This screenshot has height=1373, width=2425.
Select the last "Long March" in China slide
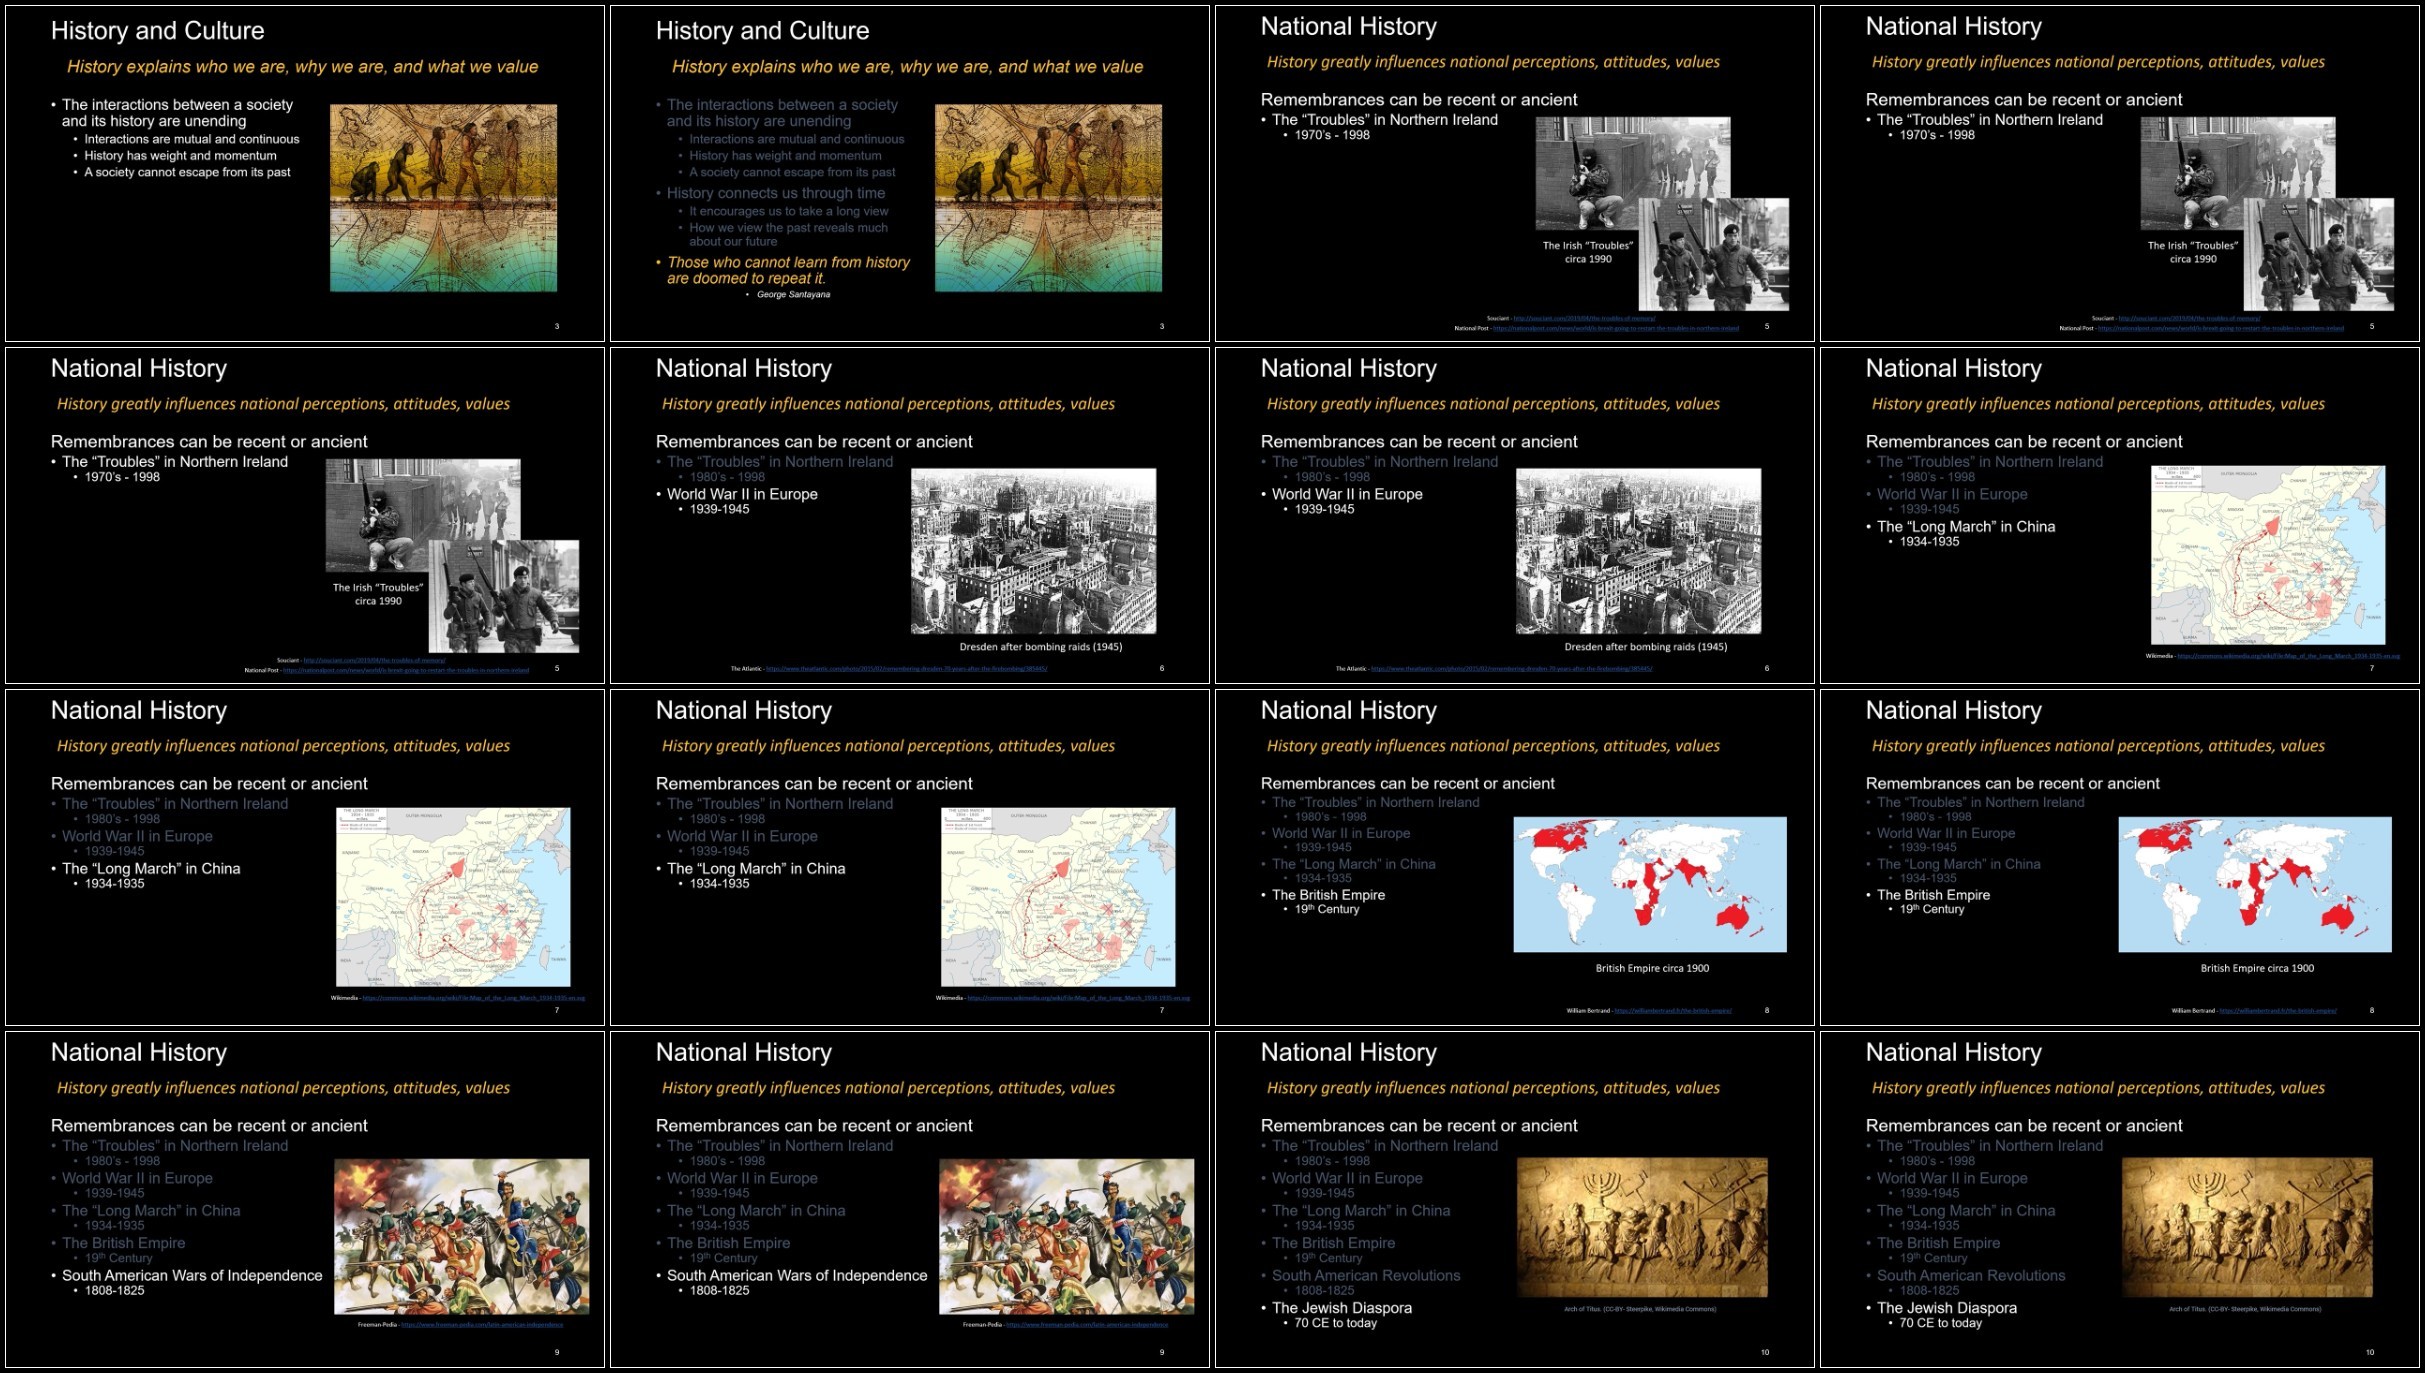[909, 858]
